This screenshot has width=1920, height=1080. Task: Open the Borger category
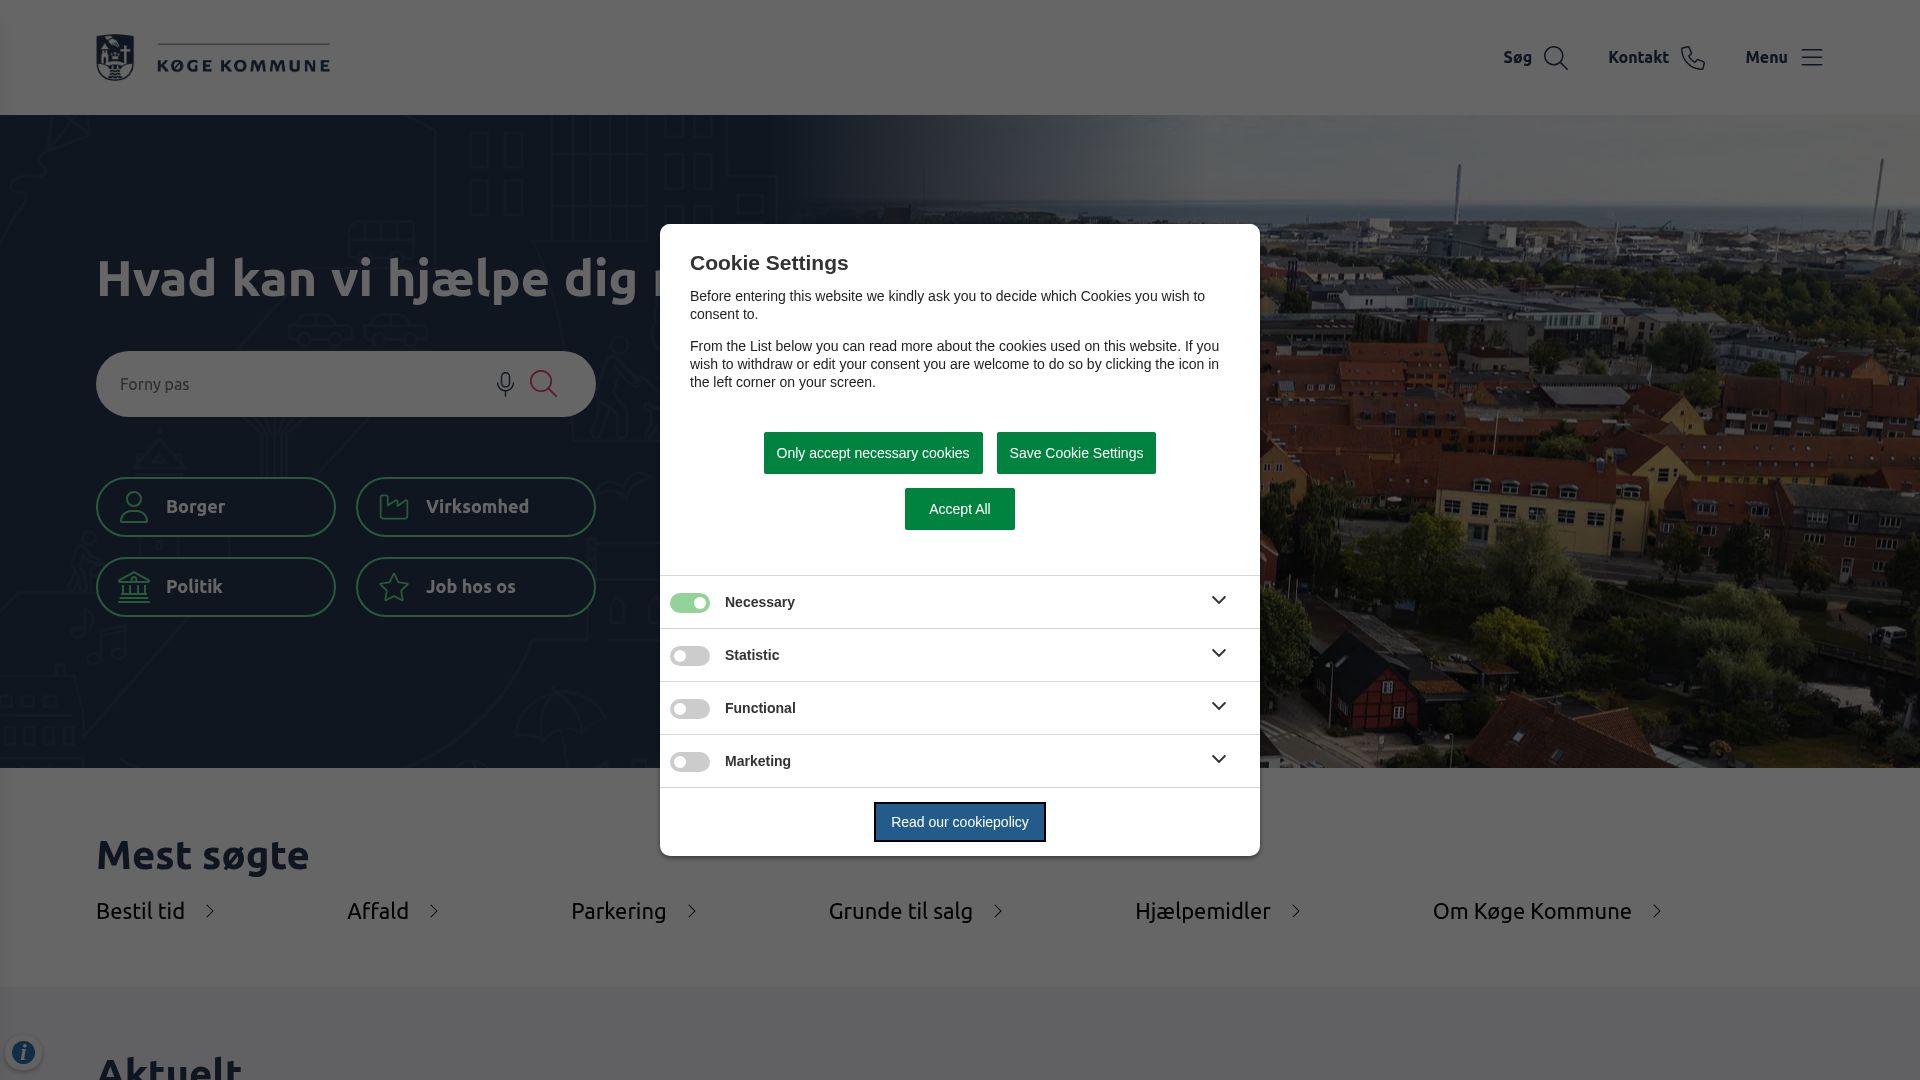point(216,507)
